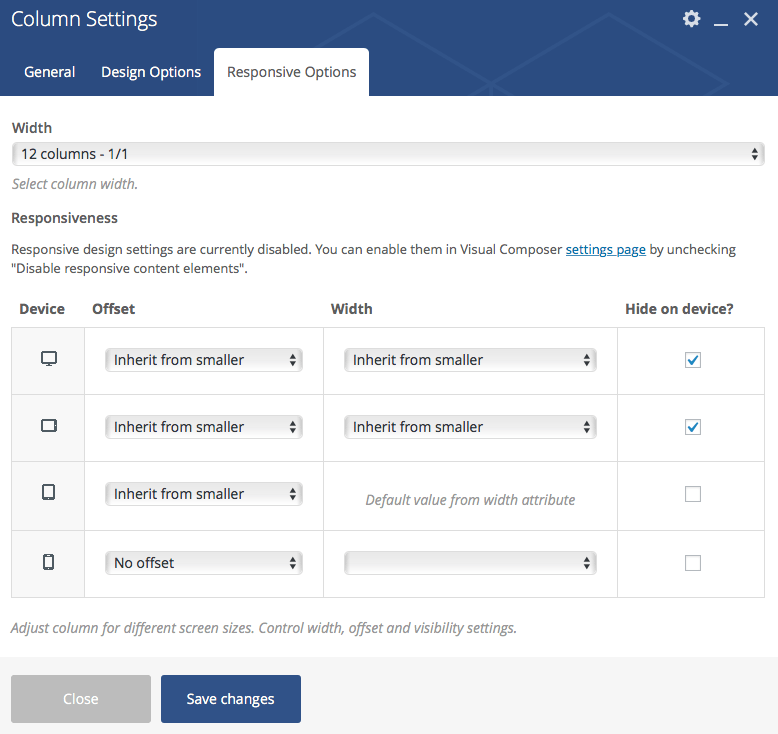The height and width of the screenshot is (734, 778).
Task: Click the Save changes button
Action: pos(231,699)
